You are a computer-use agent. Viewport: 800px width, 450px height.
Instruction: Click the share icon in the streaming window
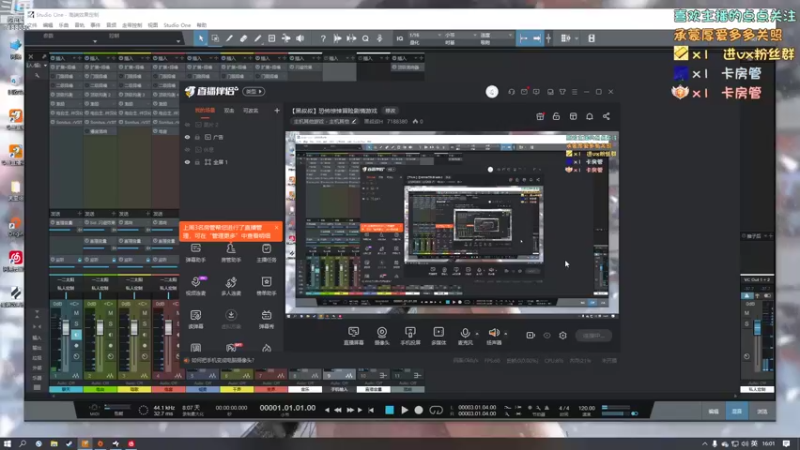tap(606, 116)
